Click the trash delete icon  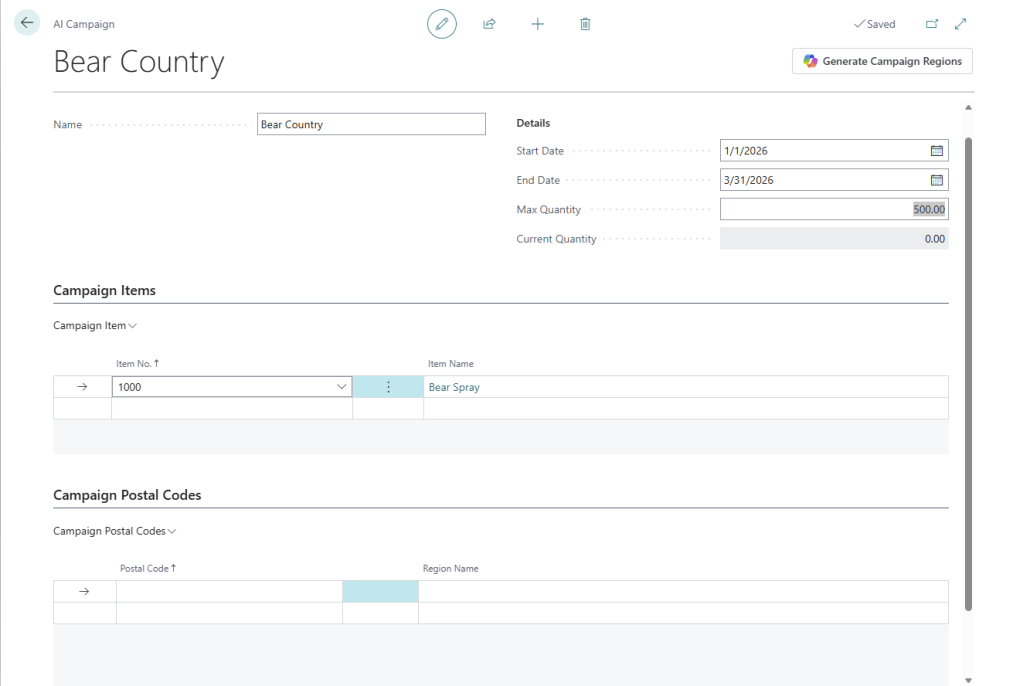pos(585,24)
